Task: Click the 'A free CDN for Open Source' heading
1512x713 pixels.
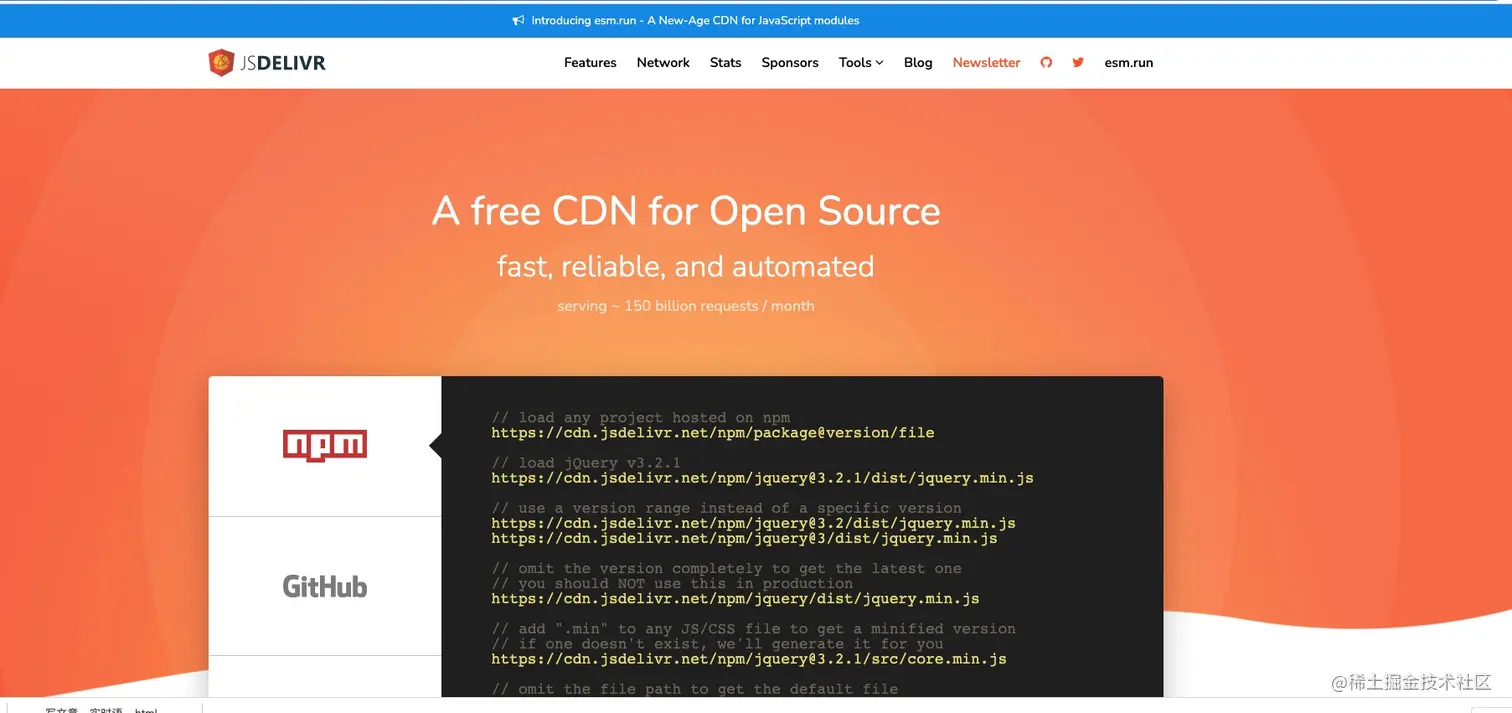Action: [686, 211]
